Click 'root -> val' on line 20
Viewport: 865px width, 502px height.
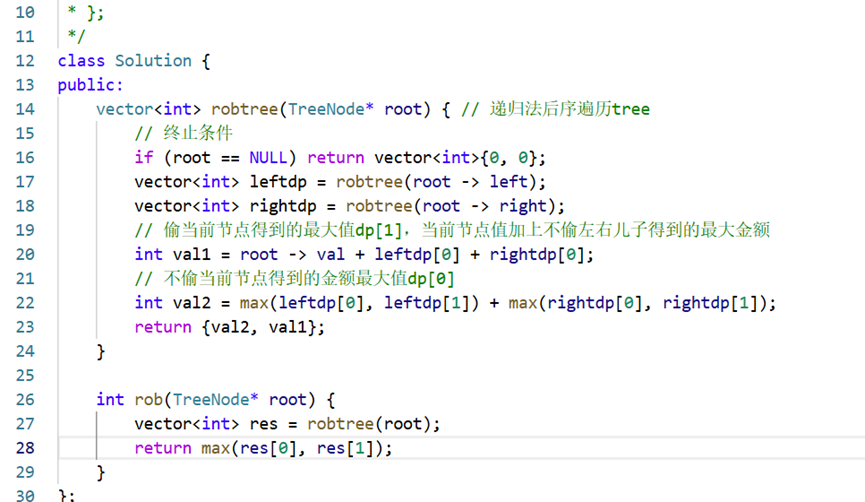(x=292, y=254)
